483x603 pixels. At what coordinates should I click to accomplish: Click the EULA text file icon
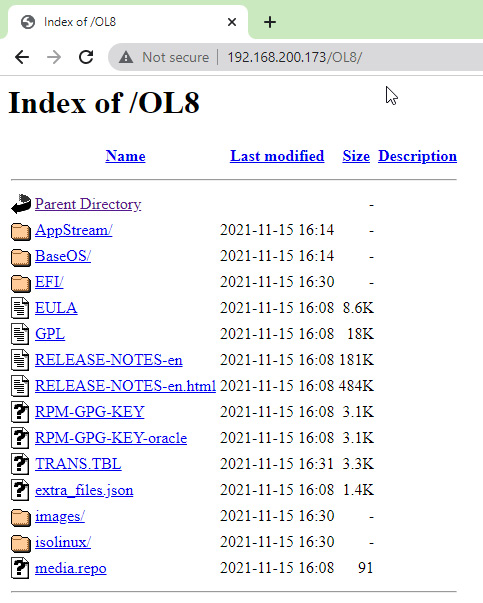(20, 308)
